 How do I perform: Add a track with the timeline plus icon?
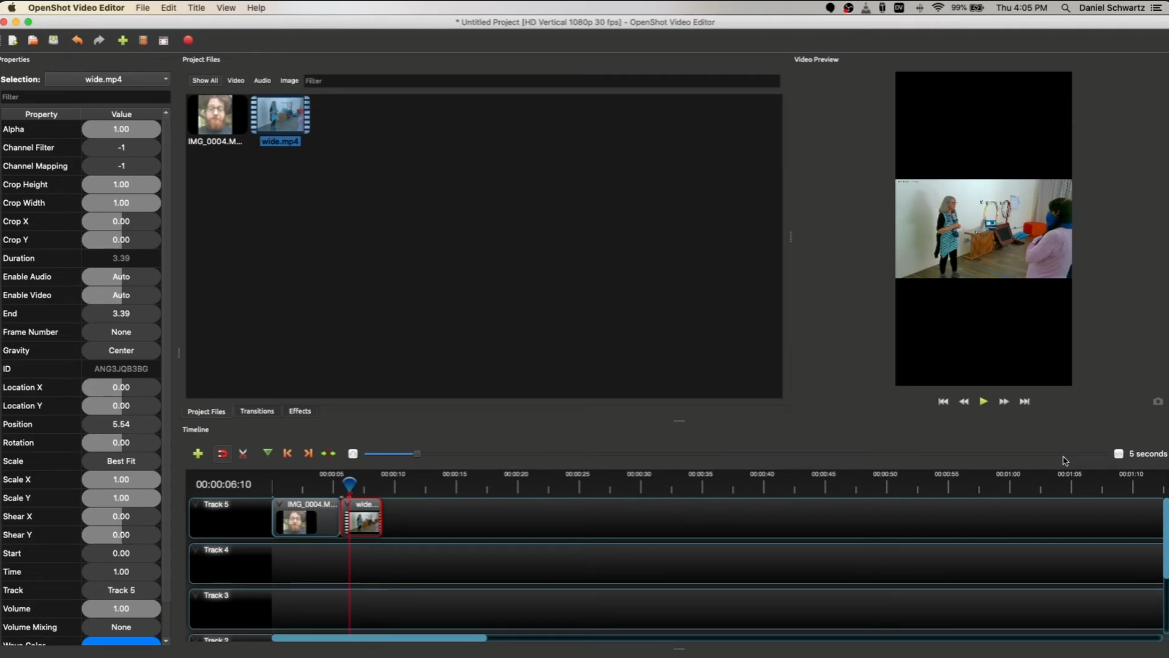click(198, 453)
